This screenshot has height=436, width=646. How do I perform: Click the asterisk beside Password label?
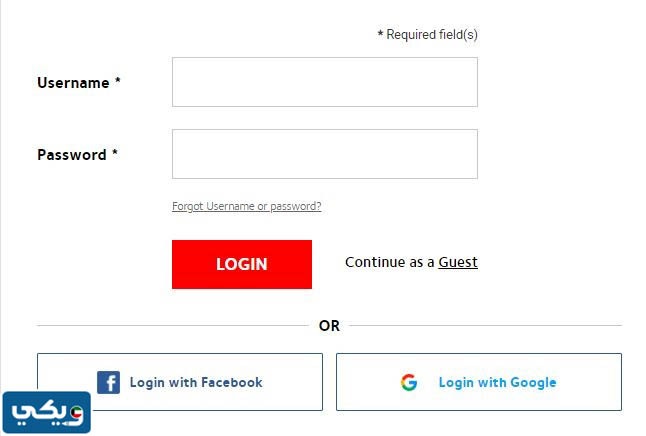(115, 154)
